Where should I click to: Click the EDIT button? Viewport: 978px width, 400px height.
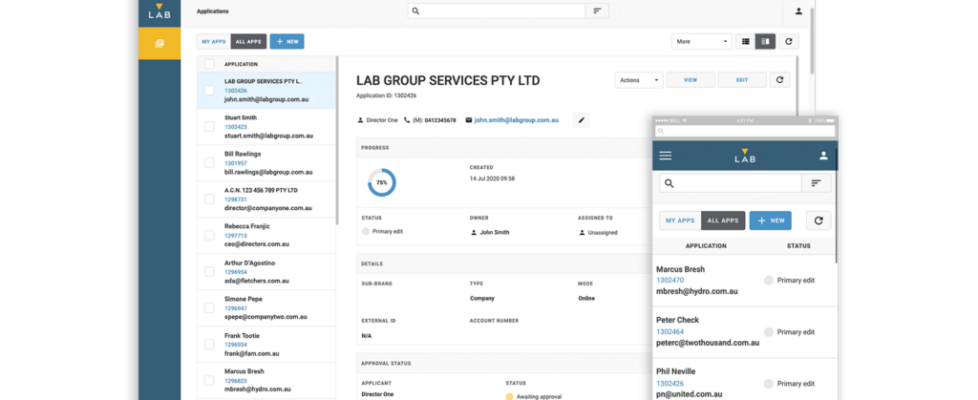(x=742, y=80)
